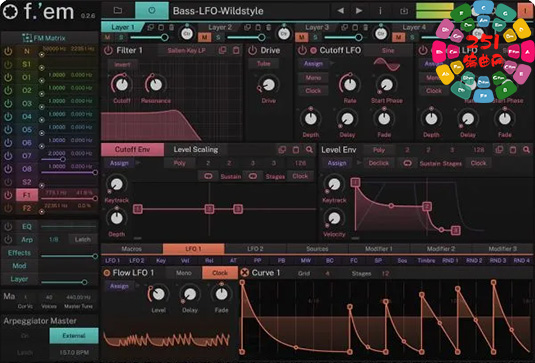Image resolution: width=535 pixels, height=363 pixels.
Task: Switch to the Layer 2 tab
Action: [x=220, y=27]
